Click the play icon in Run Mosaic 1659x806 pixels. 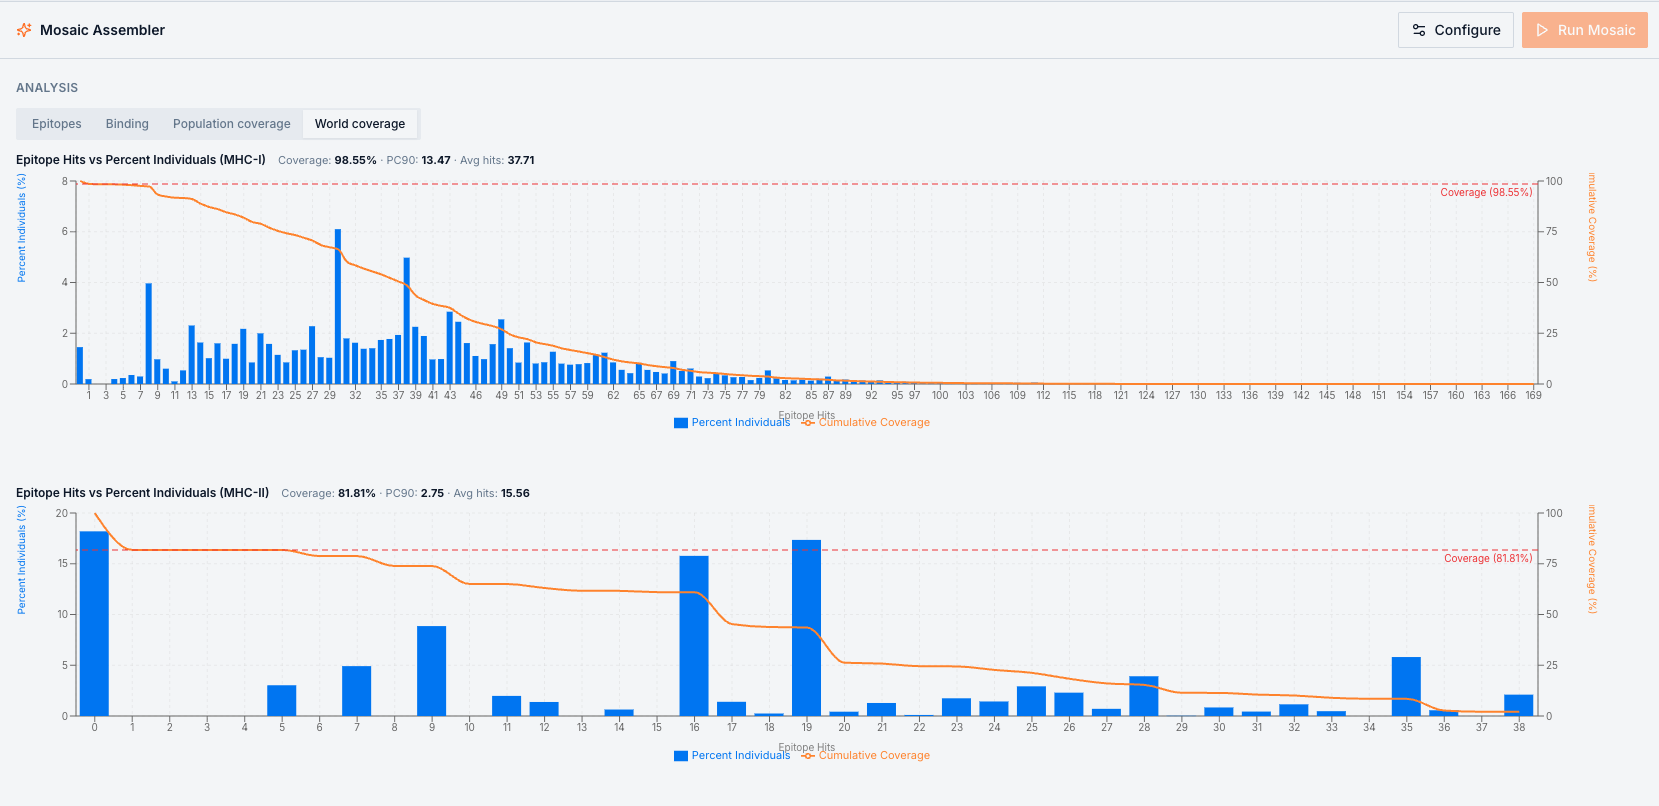coord(1542,30)
